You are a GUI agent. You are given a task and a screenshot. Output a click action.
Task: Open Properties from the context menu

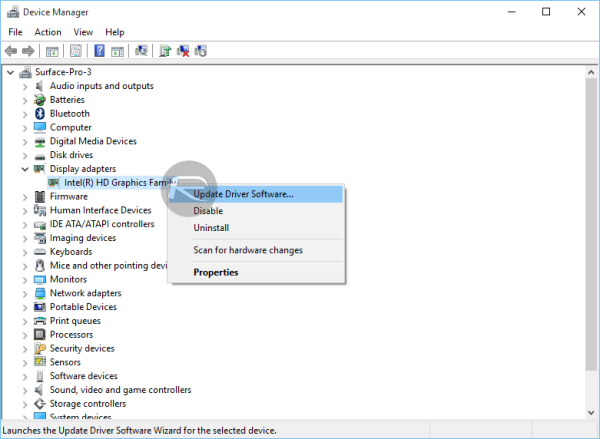[x=256, y=272]
